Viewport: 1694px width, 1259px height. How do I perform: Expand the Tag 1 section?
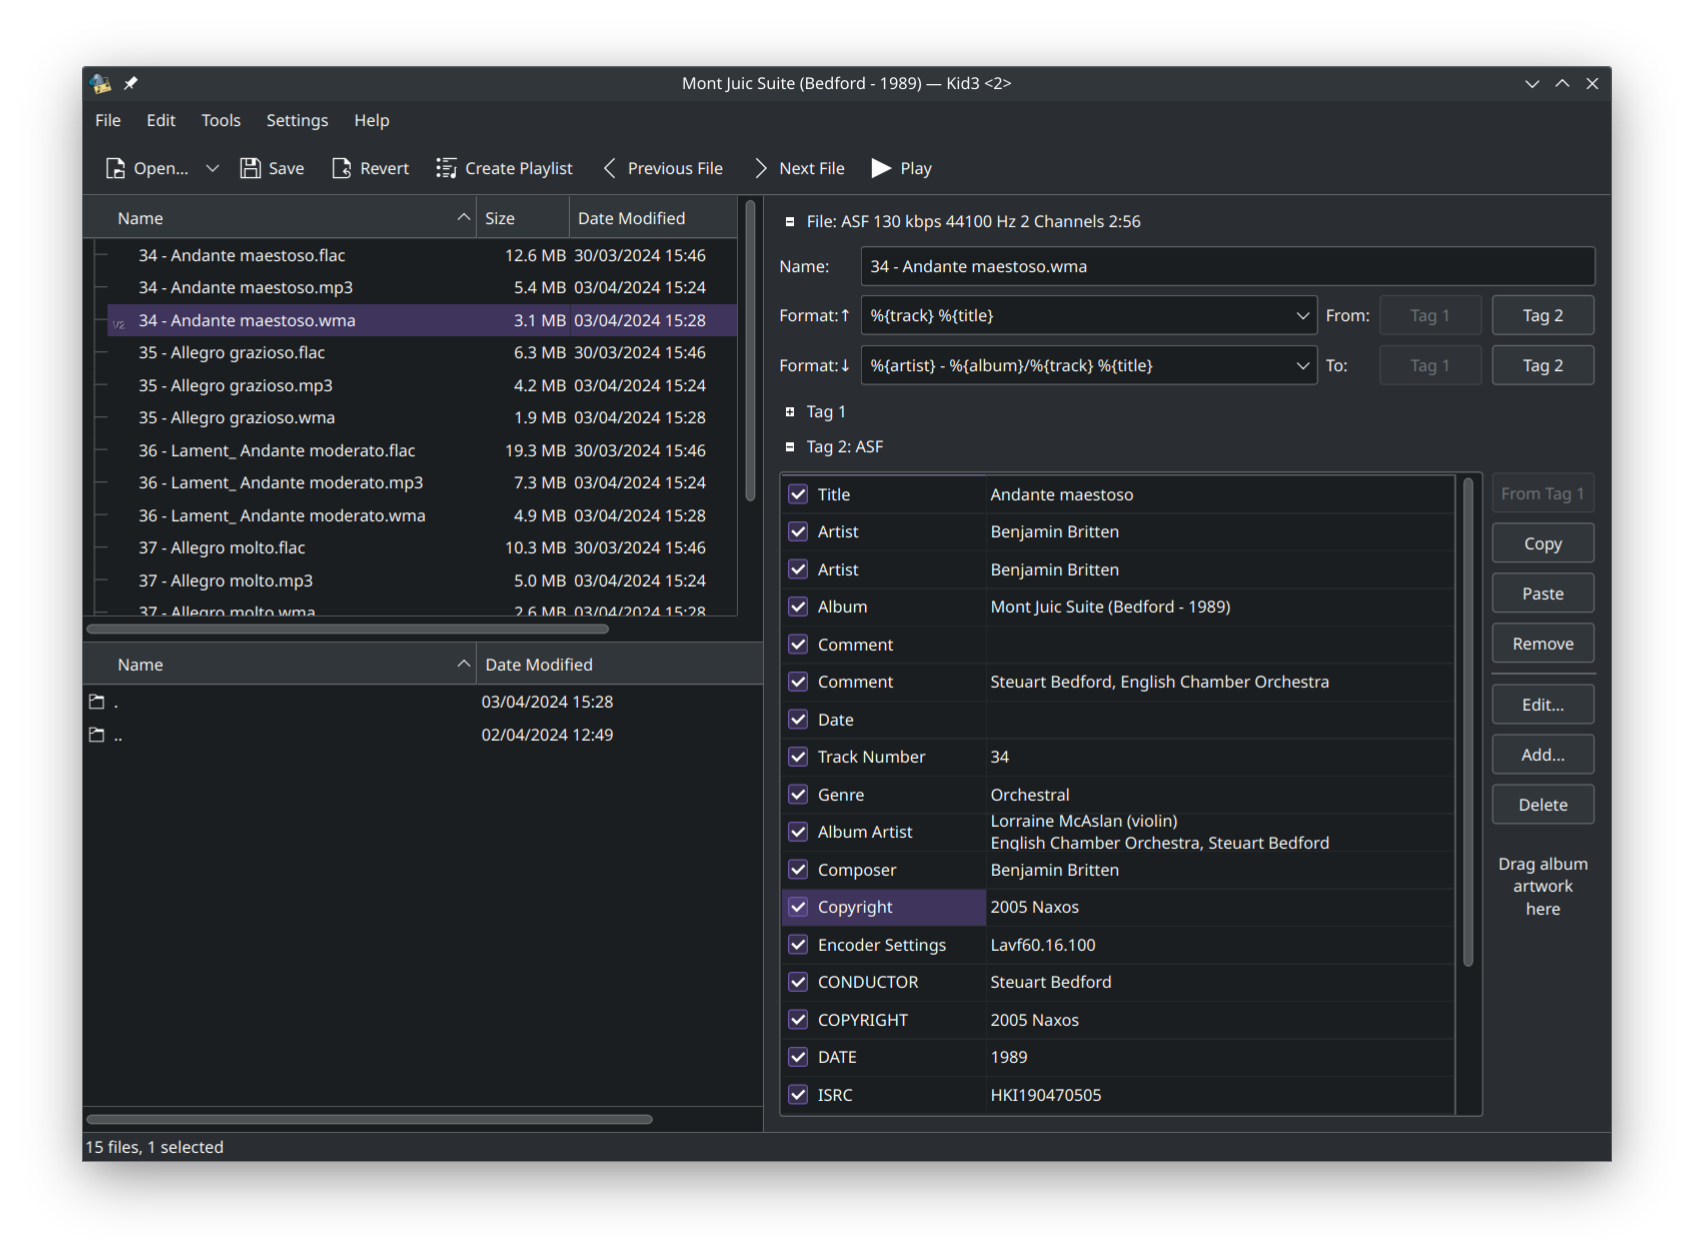coord(788,411)
